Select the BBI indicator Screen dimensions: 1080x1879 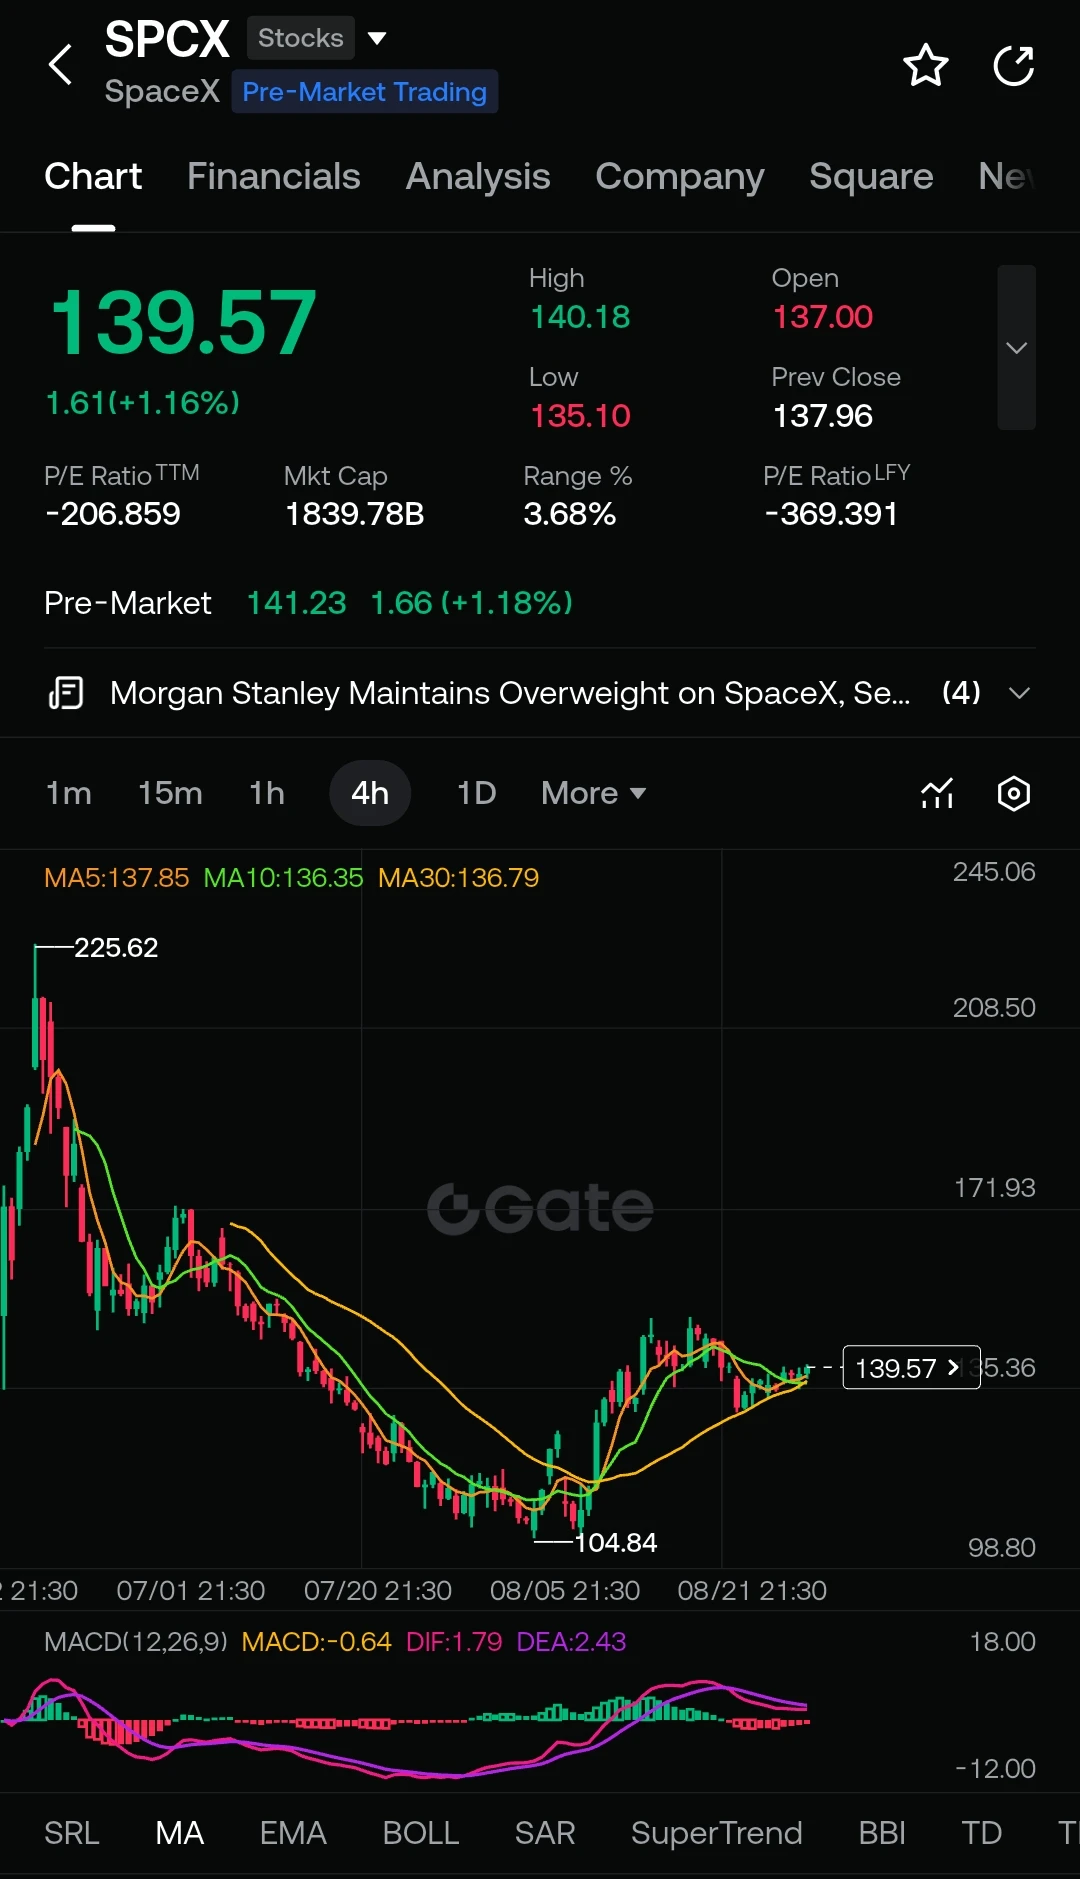882,1833
